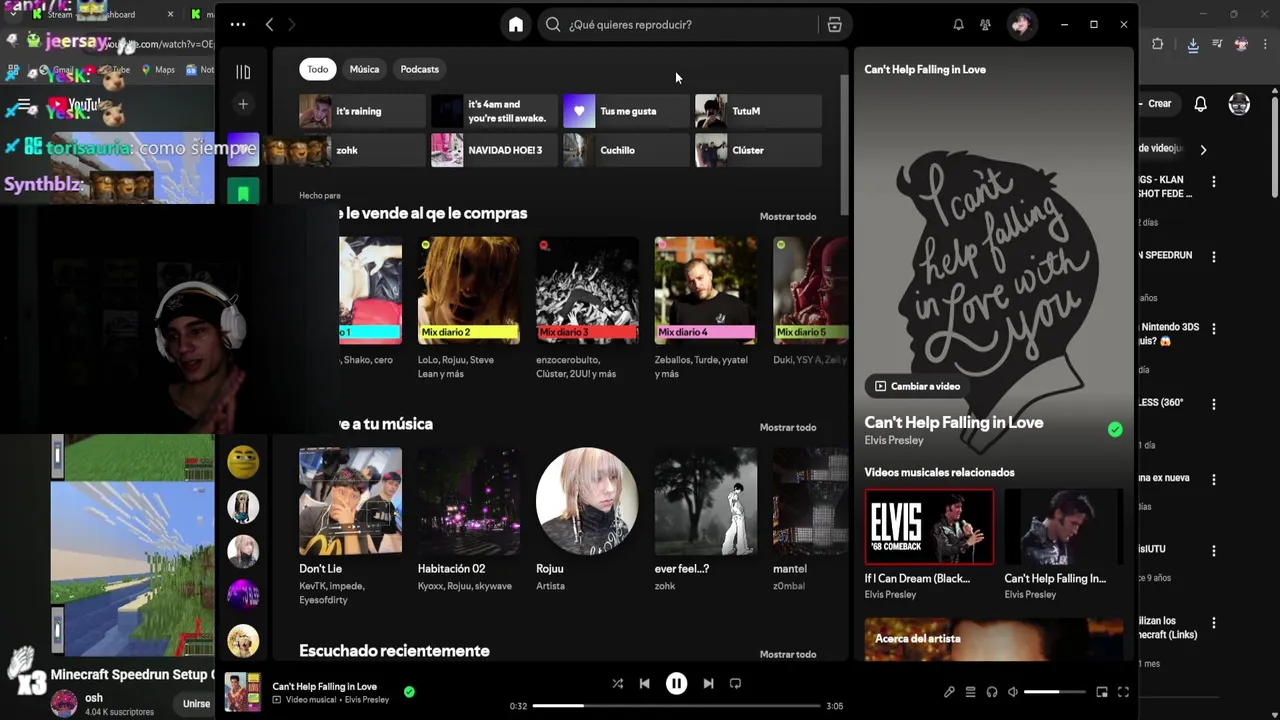This screenshot has height=720, width=1280.
Task: Skip to next track
Action: 708,684
